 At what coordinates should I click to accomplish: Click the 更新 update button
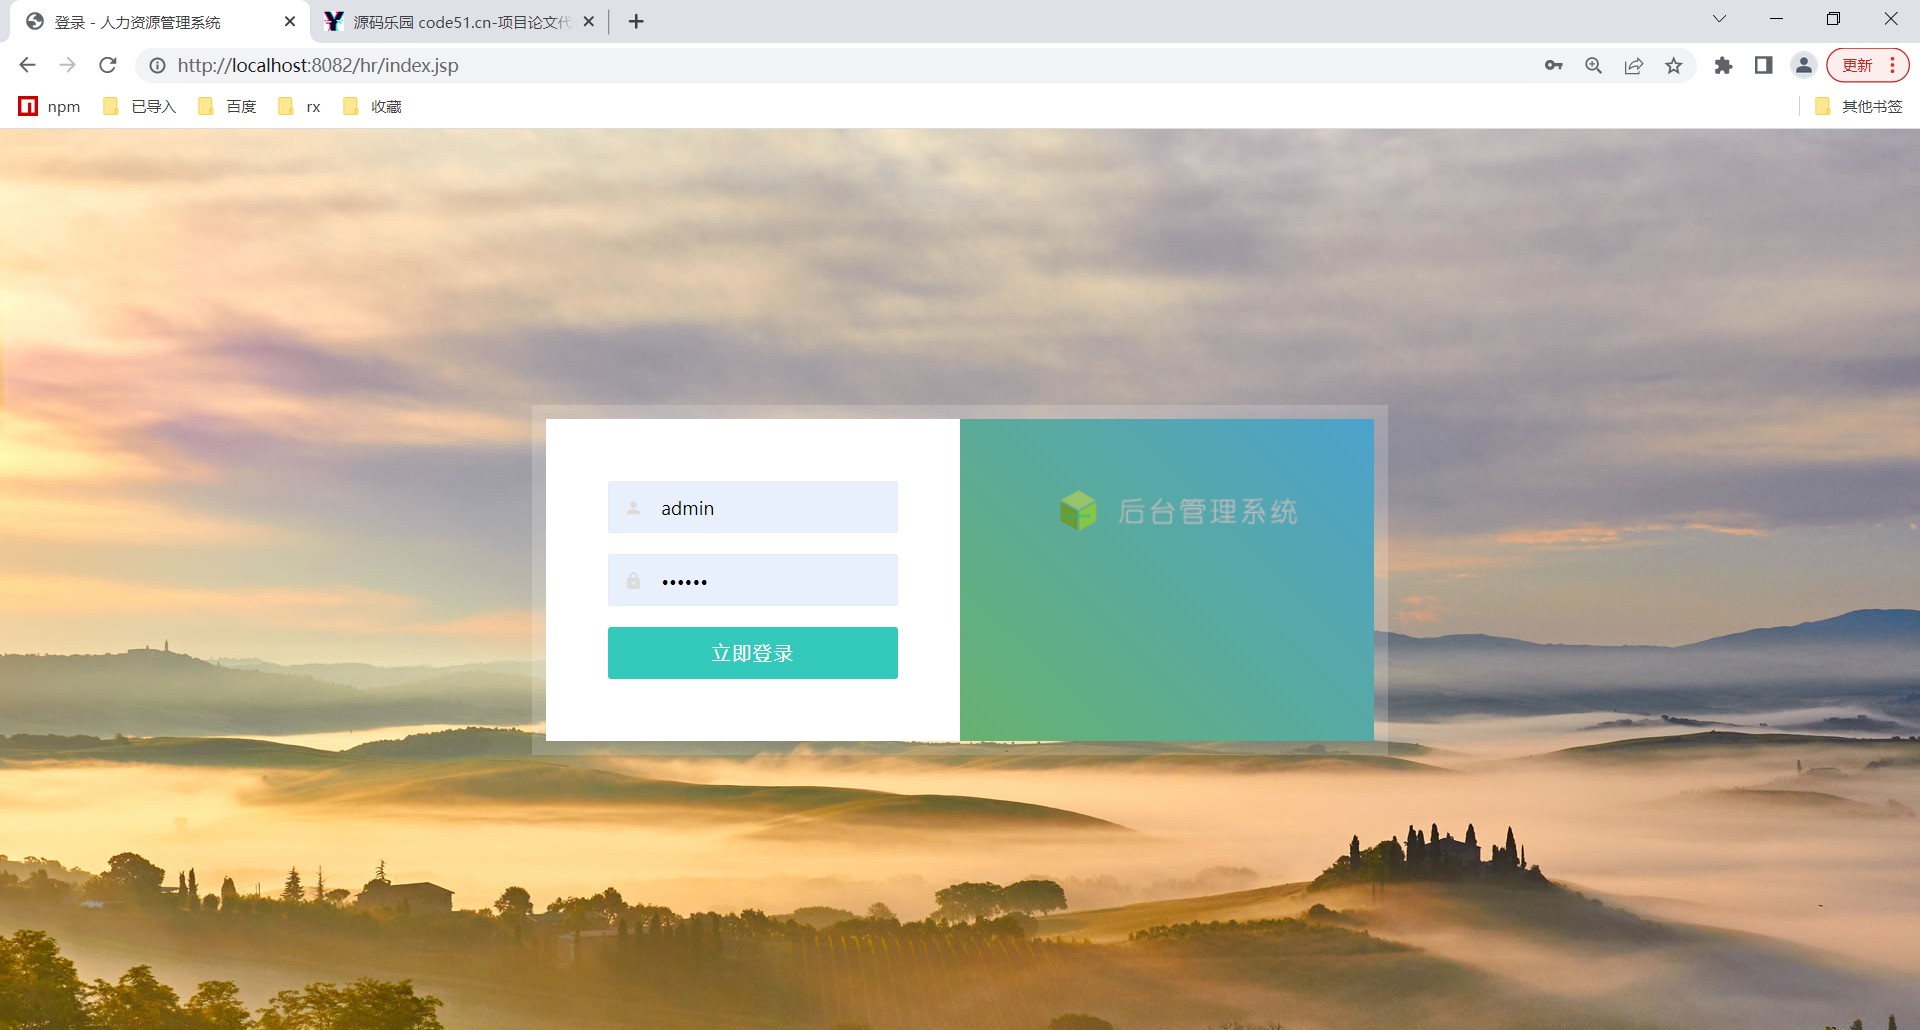1868,65
